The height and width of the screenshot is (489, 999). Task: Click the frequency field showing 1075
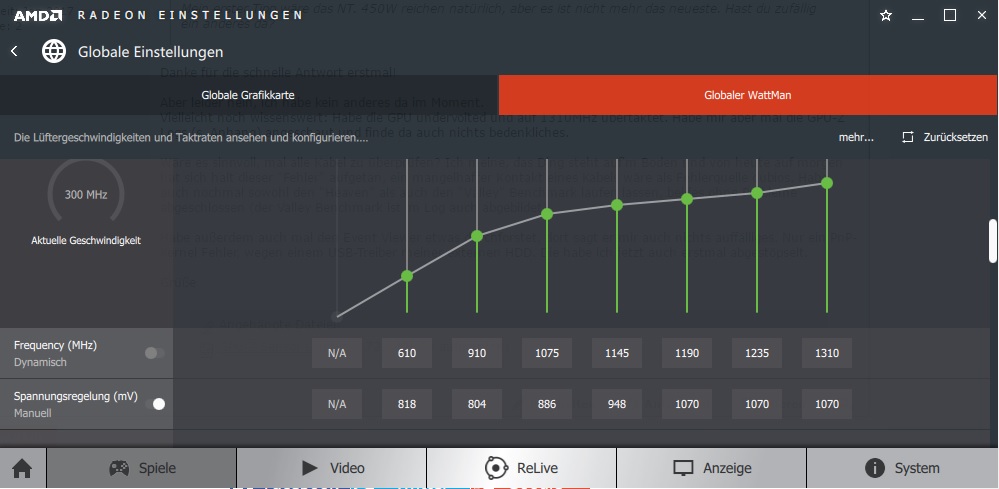(547, 353)
